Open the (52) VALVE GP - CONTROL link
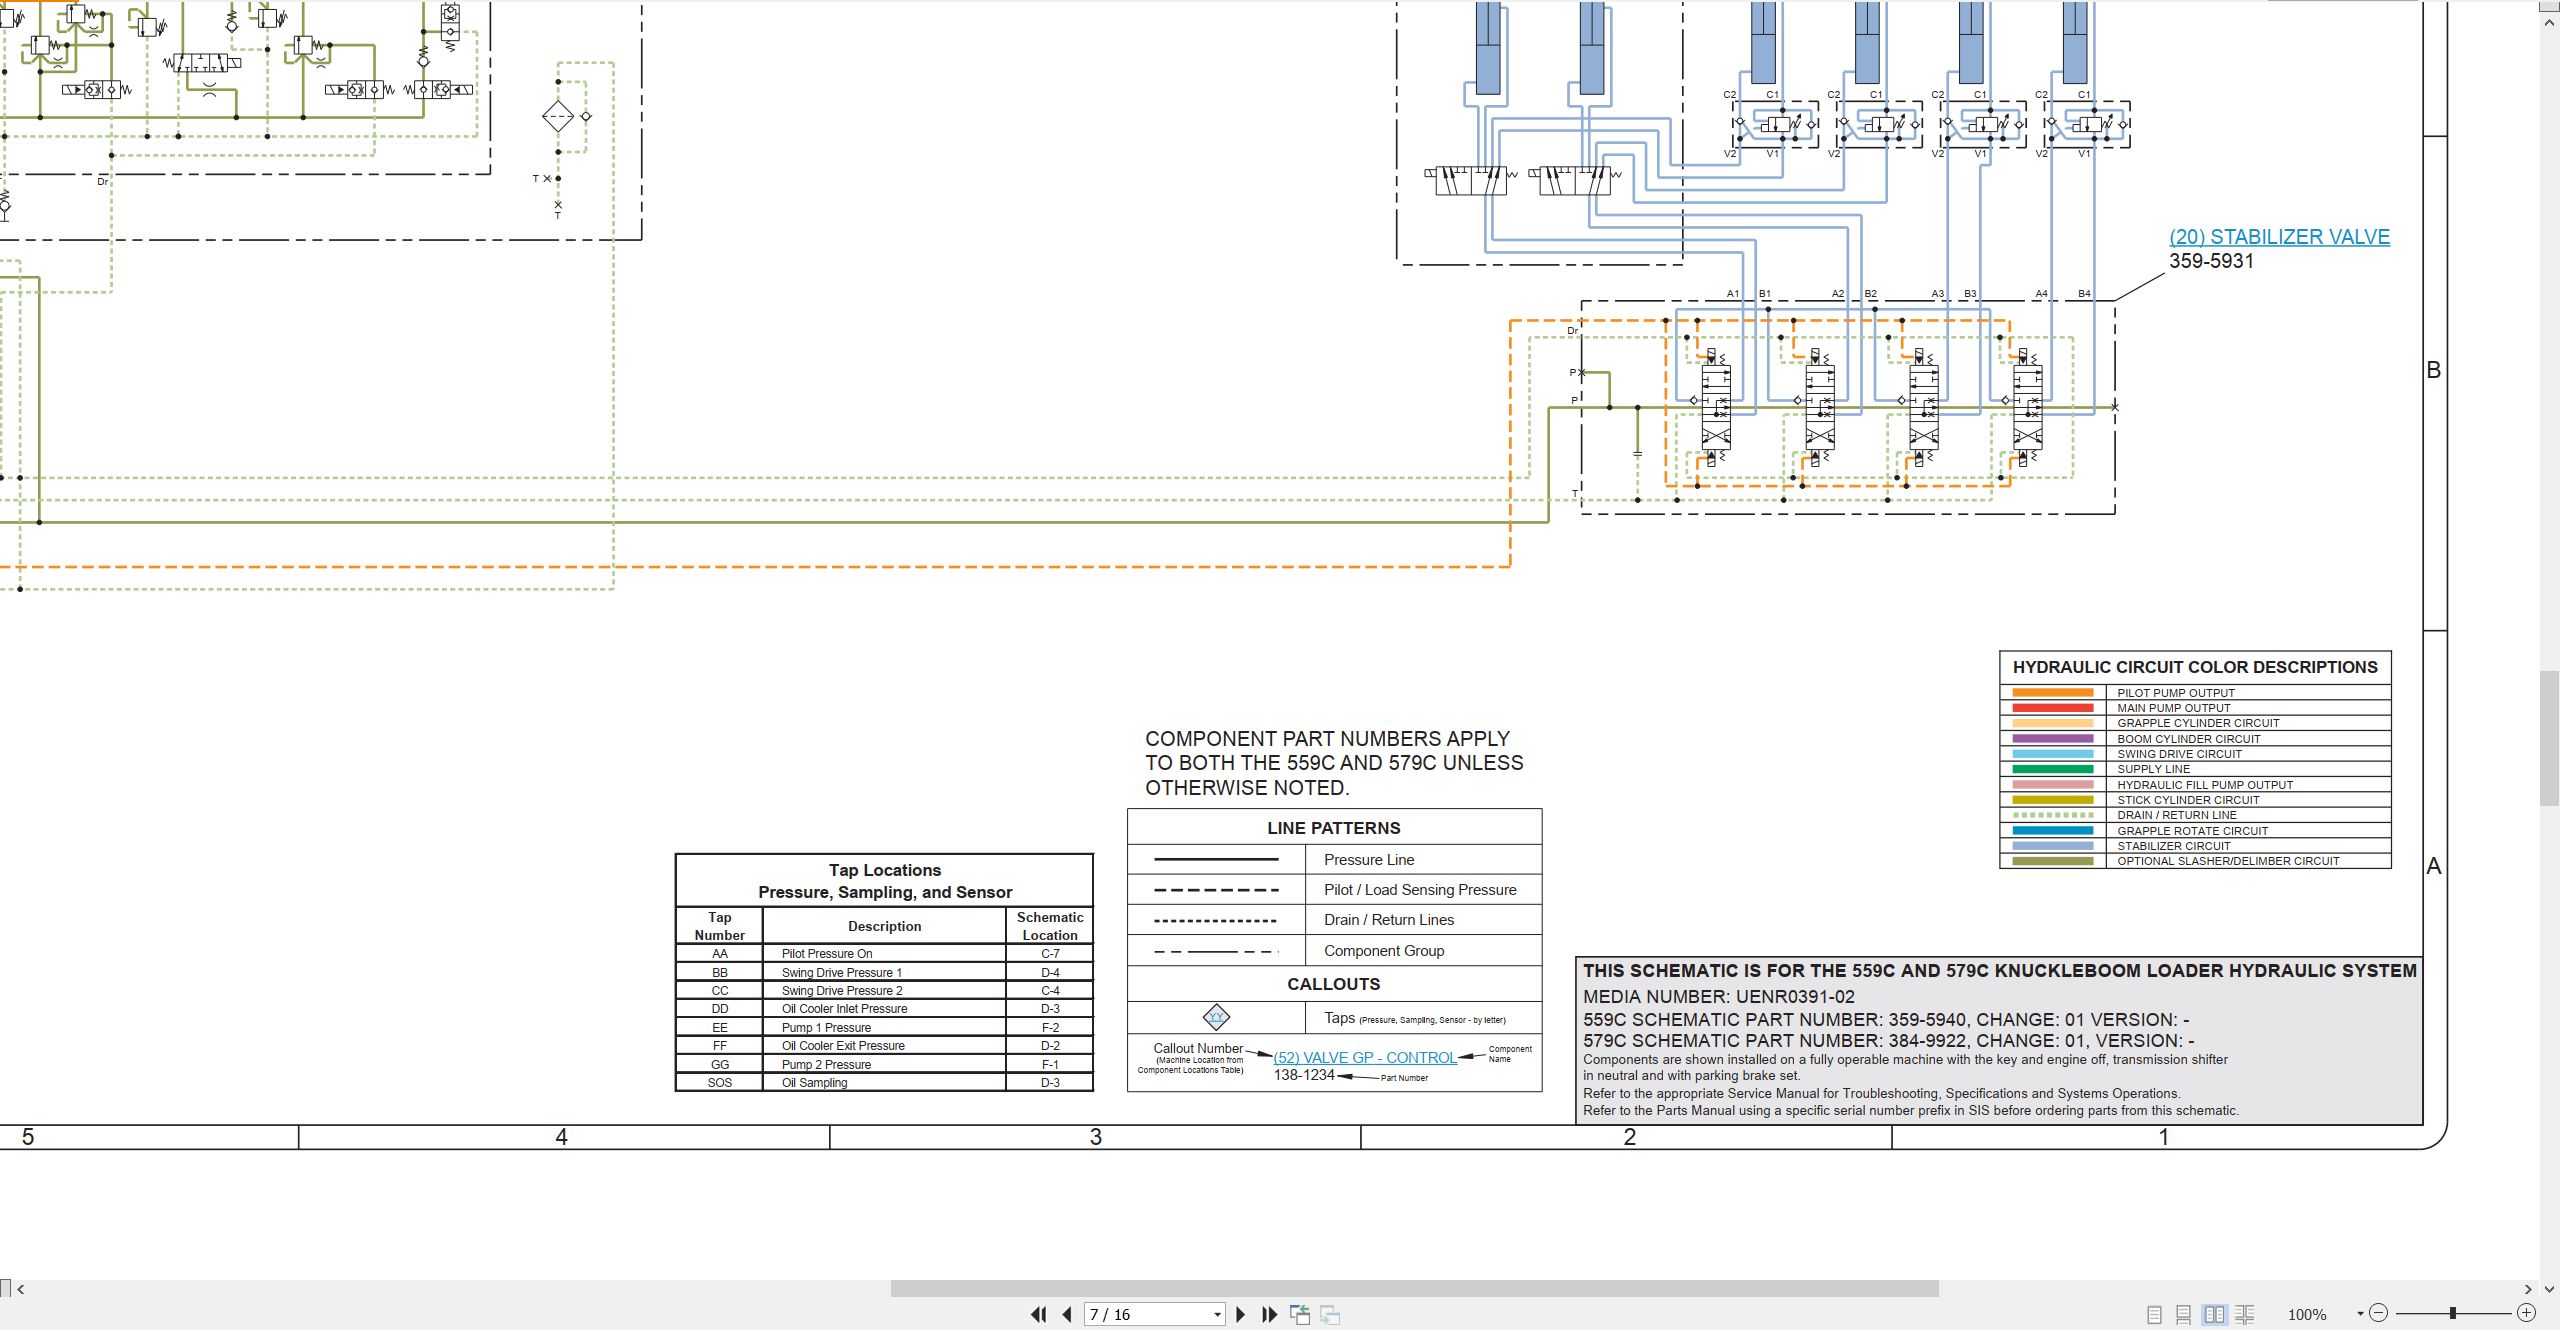 (x=1365, y=1057)
